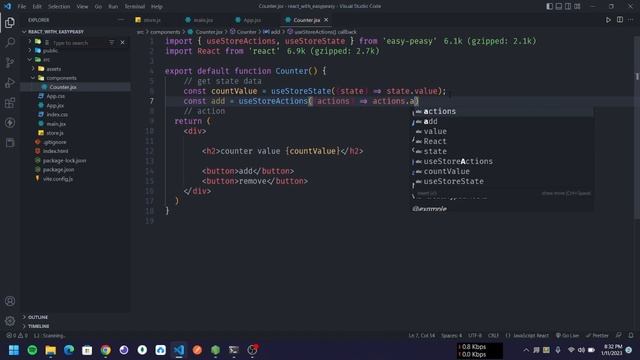The width and height of the screenshot is (640, 360).
Task: Toggle secondary side bar layout button
Action: click(568, 6)
